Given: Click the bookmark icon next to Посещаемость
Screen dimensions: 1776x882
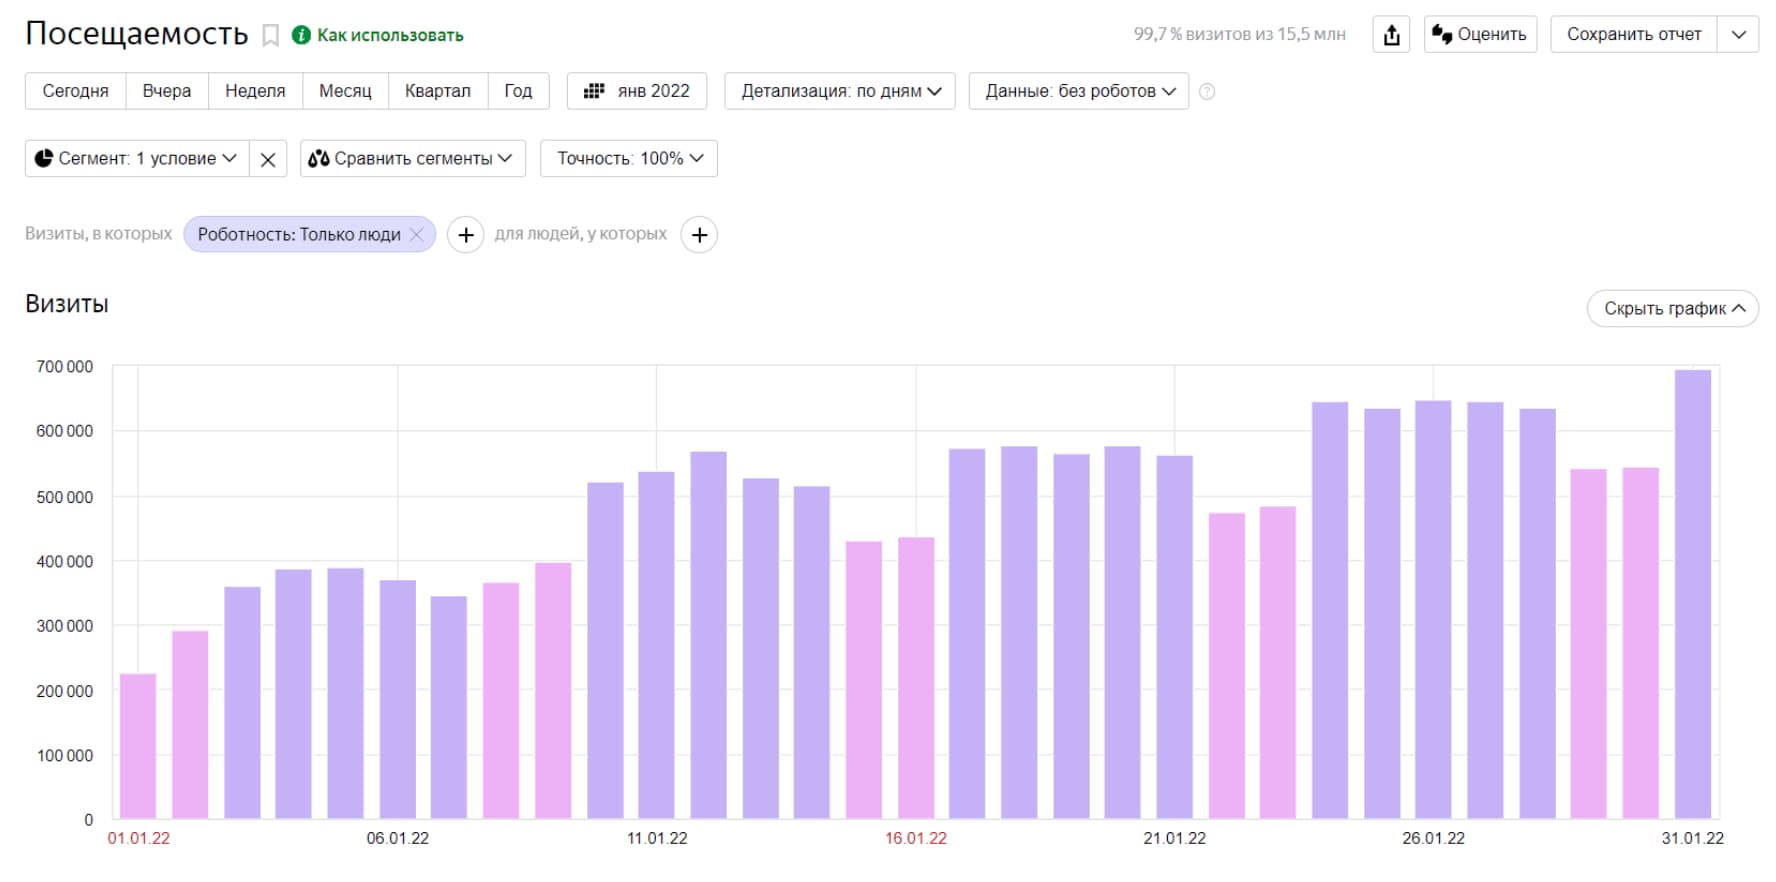Looking at the screenshot, I should click(x=270, y=36).
